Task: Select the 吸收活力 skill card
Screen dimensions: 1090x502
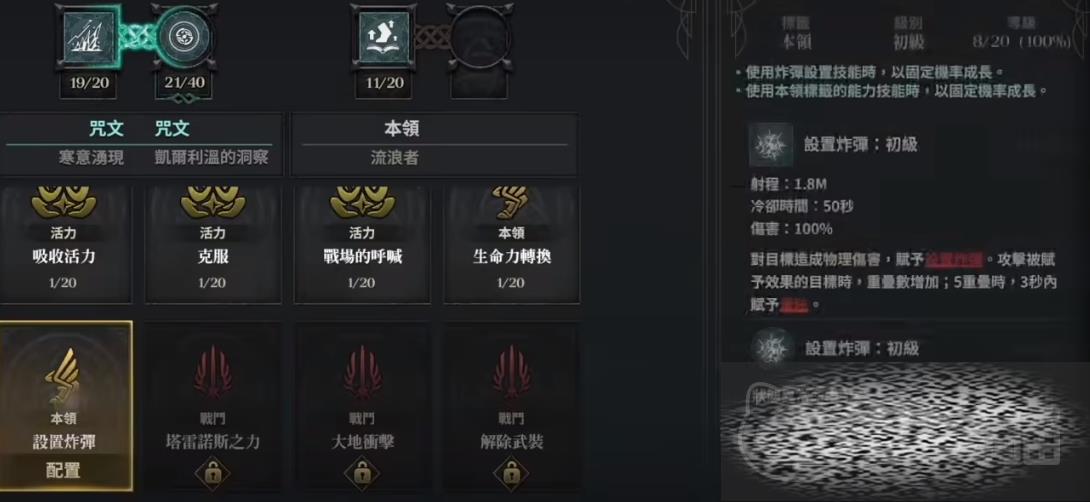Action: coord(65,243)
